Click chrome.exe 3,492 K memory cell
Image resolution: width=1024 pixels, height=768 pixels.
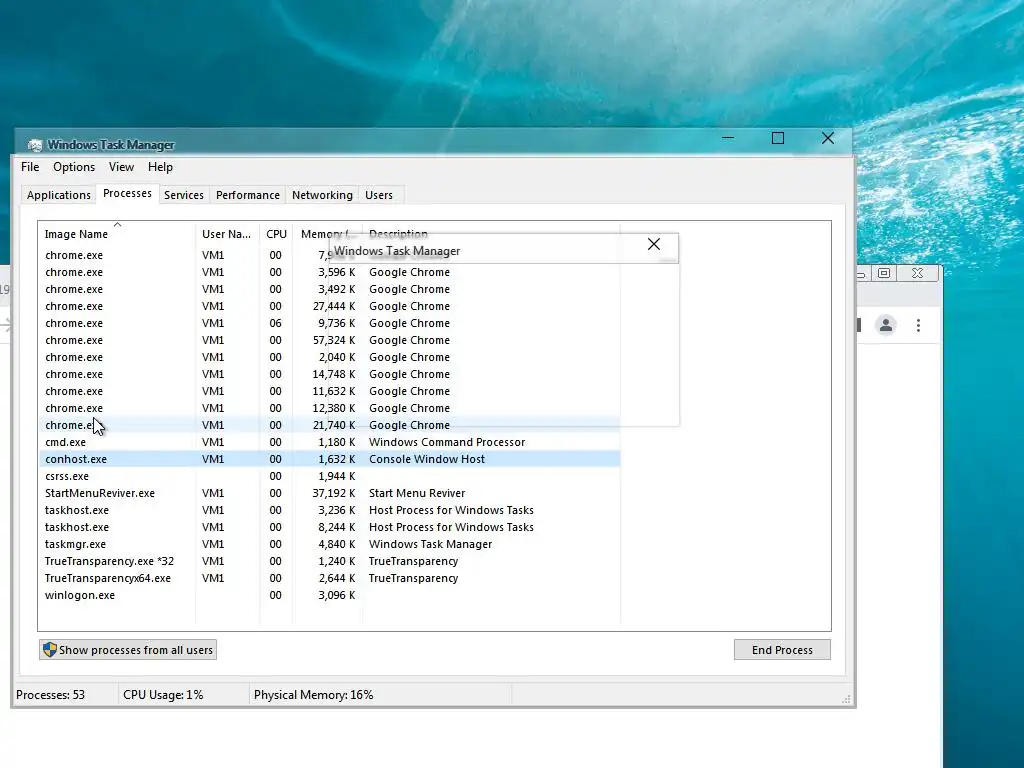[336, 289]
